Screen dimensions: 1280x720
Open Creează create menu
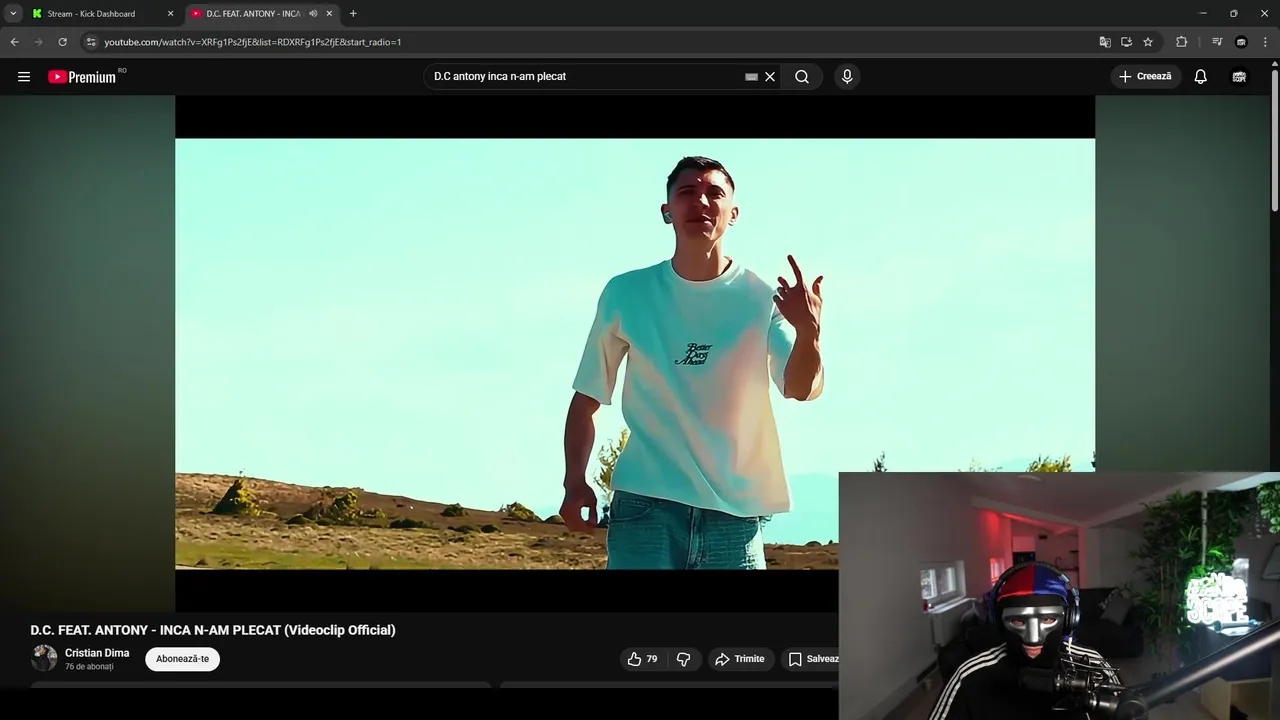pyautogui.click(x=1146, y=77)
